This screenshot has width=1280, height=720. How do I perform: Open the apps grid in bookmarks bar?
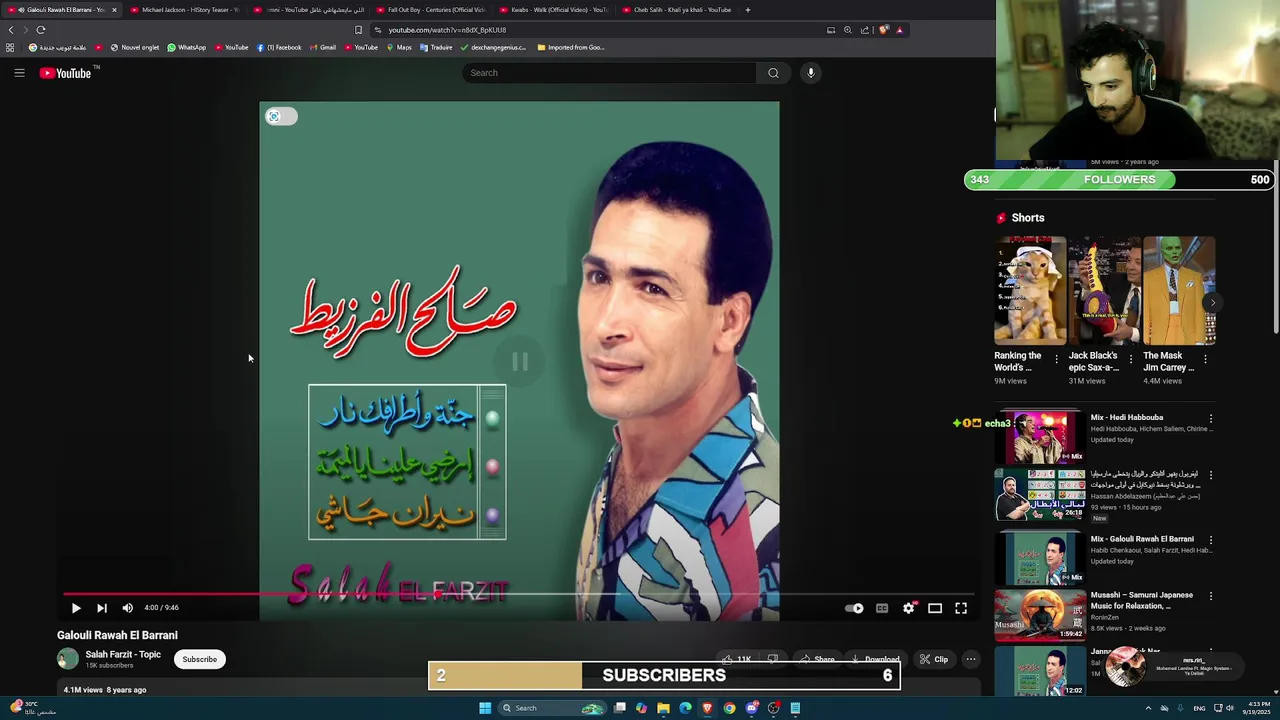tap(10, 47)
